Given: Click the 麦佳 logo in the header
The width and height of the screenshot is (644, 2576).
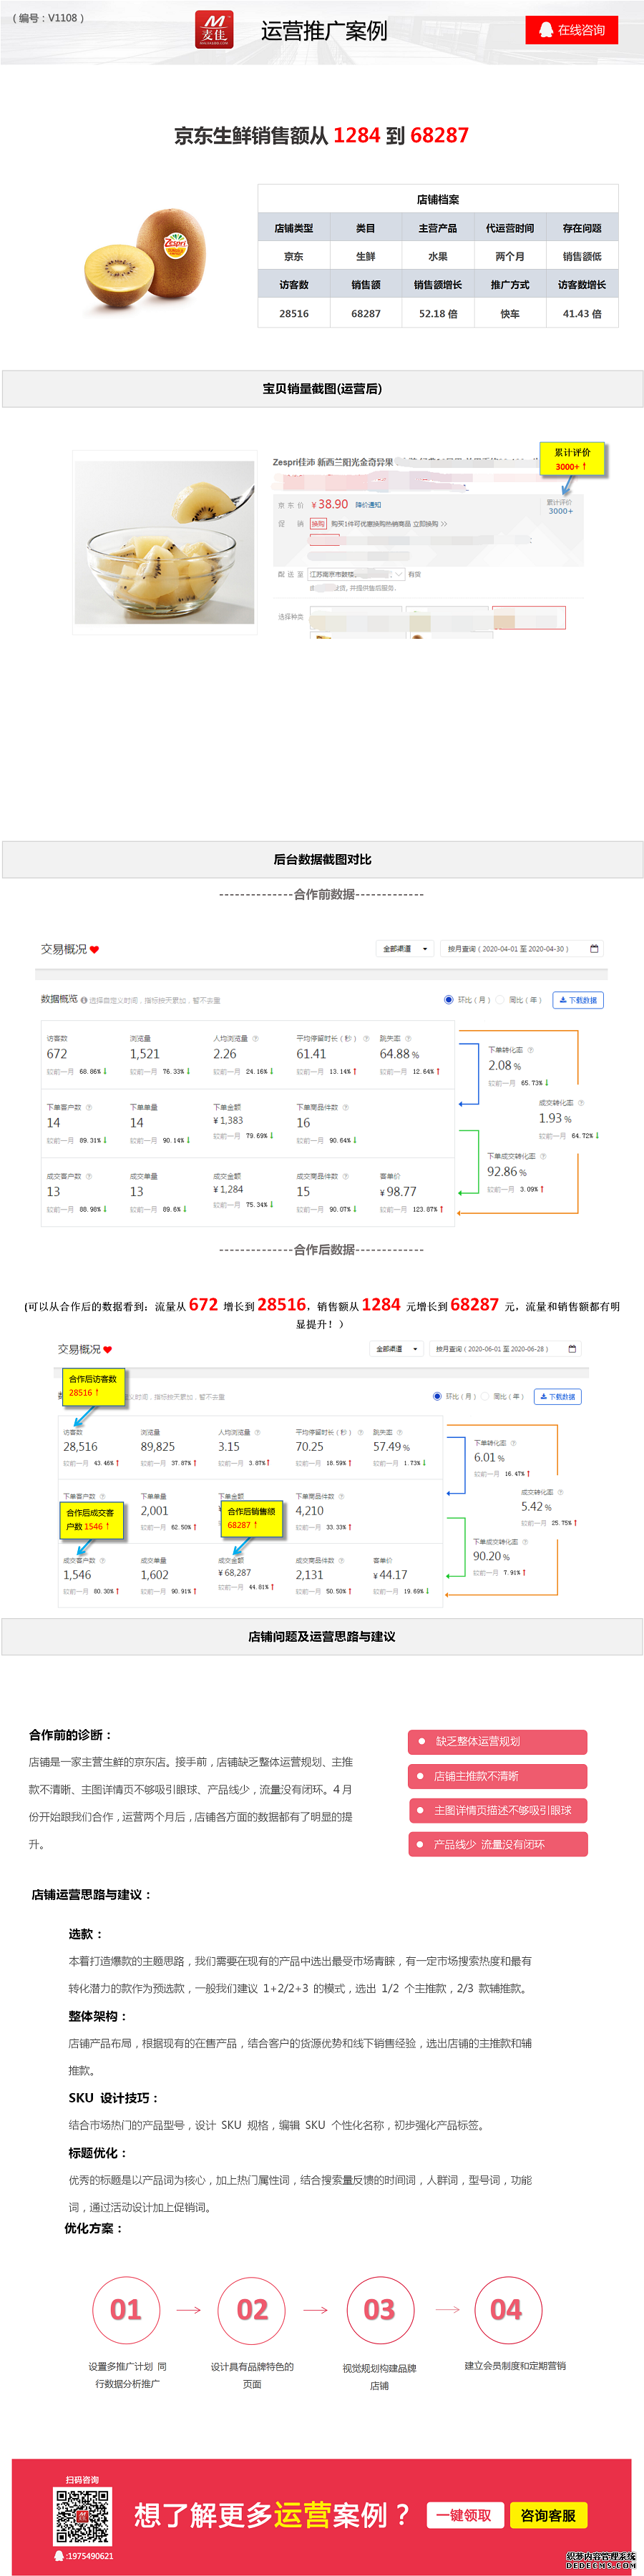Looking at the screenshot, I should (213, 30).
